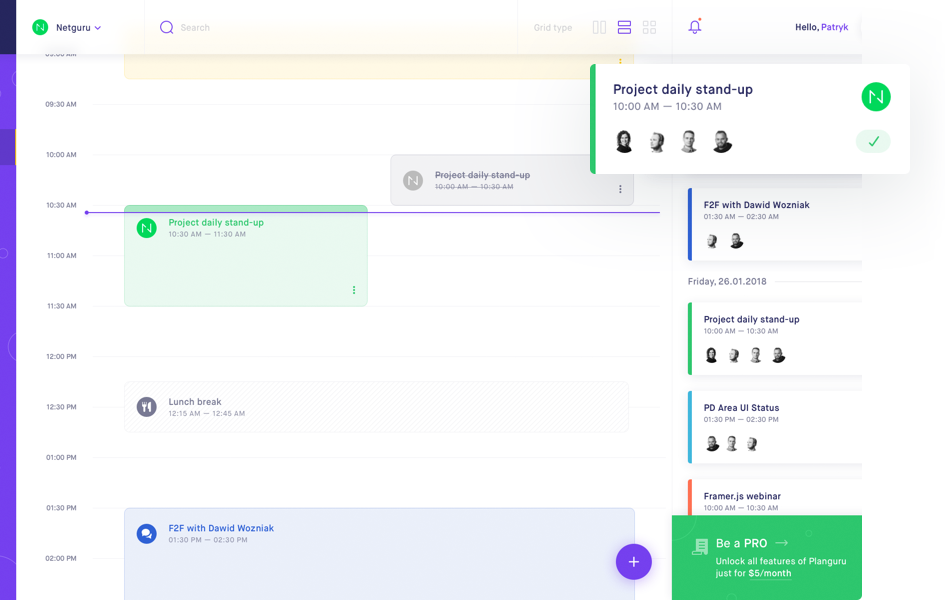This screenshot has width=945, height=600.
Task: Select the four-tile grid type icon
Action: [x=649, y=28]
